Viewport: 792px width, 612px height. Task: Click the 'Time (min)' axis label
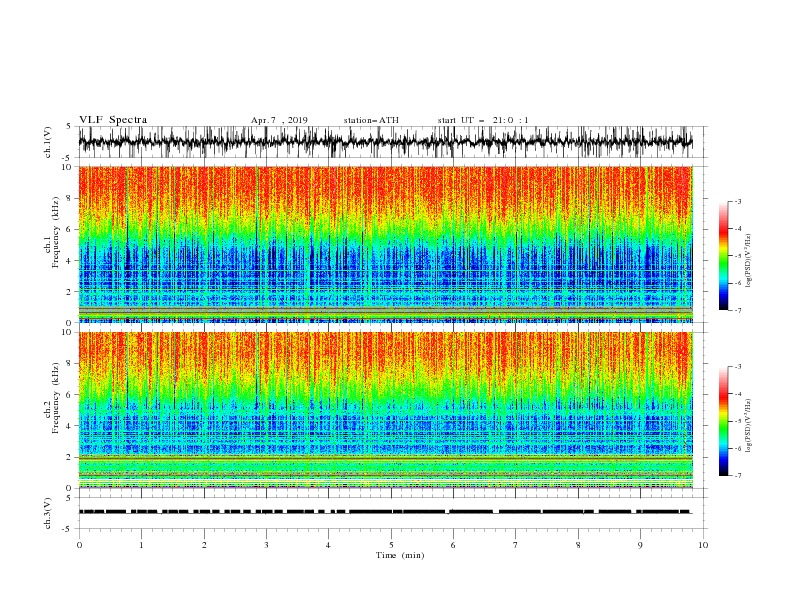[400, 555]
